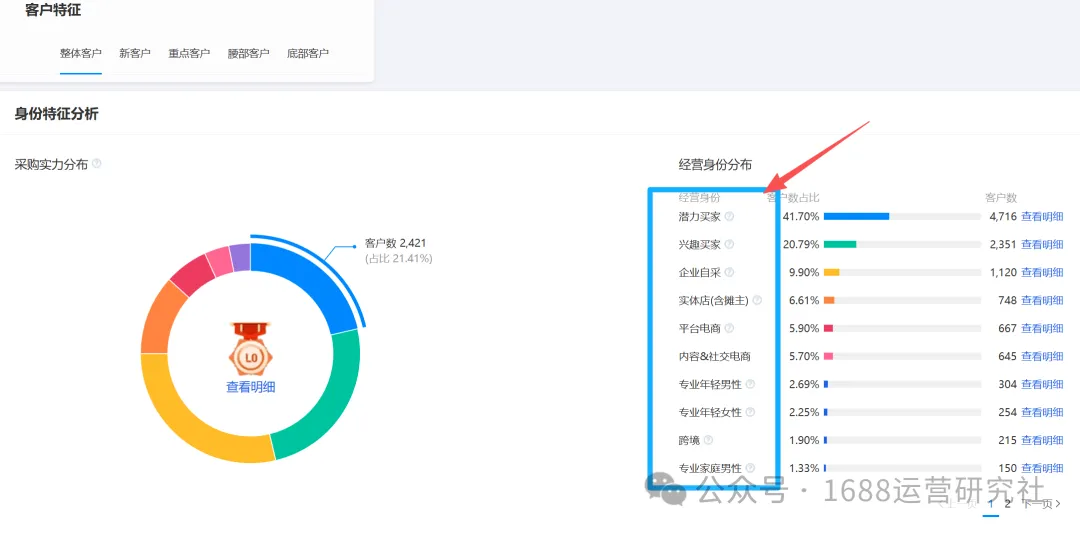Open 查看明细 for 内容&社交电商 row

point(1042,356)
